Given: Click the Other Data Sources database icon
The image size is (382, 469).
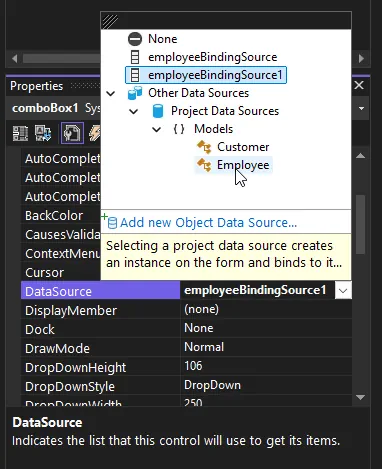Looking at the screenshot, I should pos(135,93).
